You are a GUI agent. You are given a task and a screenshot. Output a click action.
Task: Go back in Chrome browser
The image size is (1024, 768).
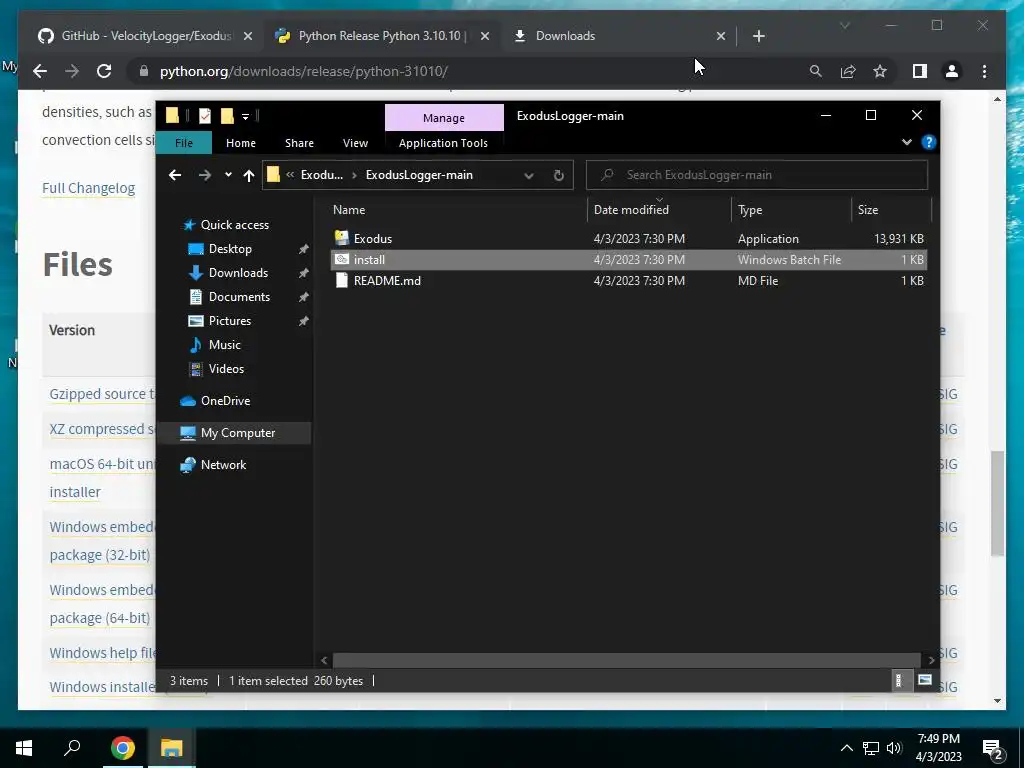click(x=40, y=71)
